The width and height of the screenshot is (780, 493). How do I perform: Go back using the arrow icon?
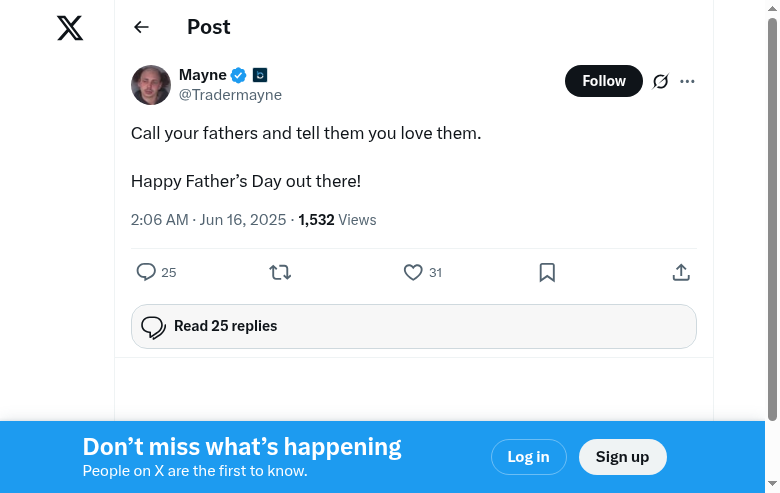point(141,28)
